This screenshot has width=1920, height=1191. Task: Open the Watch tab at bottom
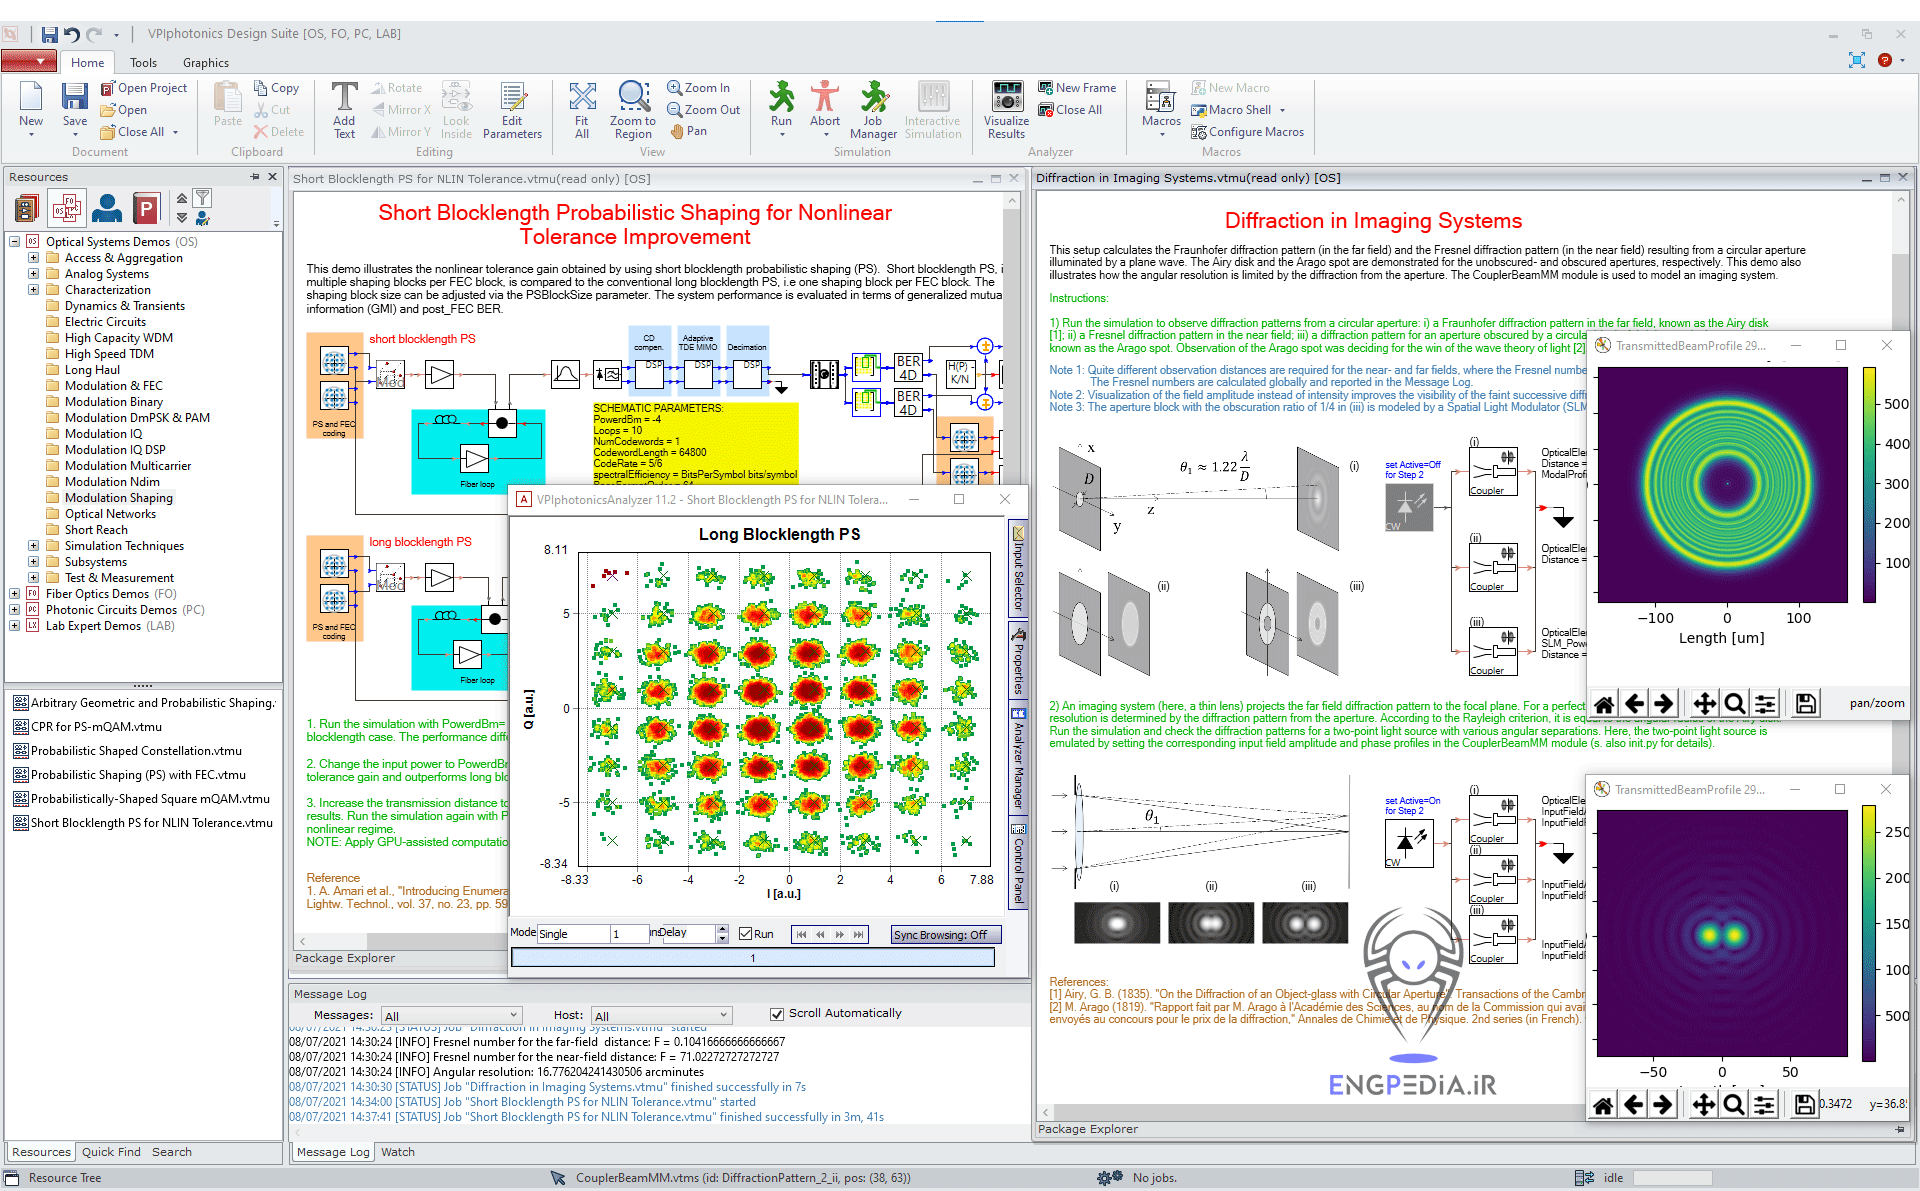(397, 1152)
